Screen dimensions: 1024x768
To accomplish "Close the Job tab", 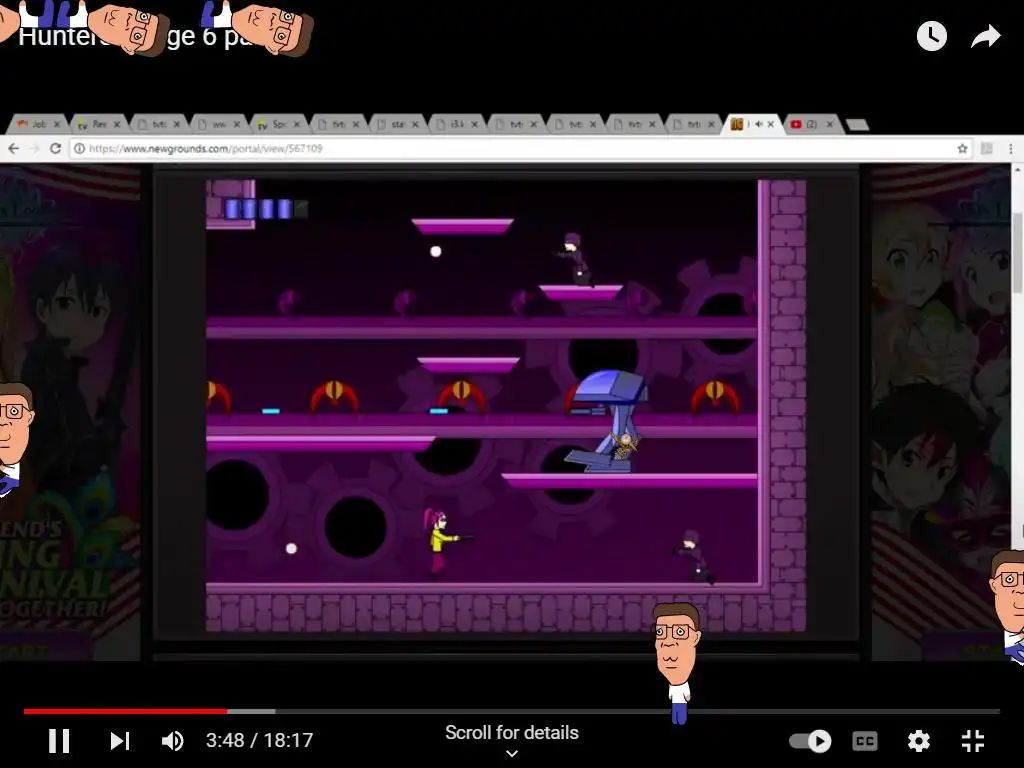I will click(x=57, y=124).
